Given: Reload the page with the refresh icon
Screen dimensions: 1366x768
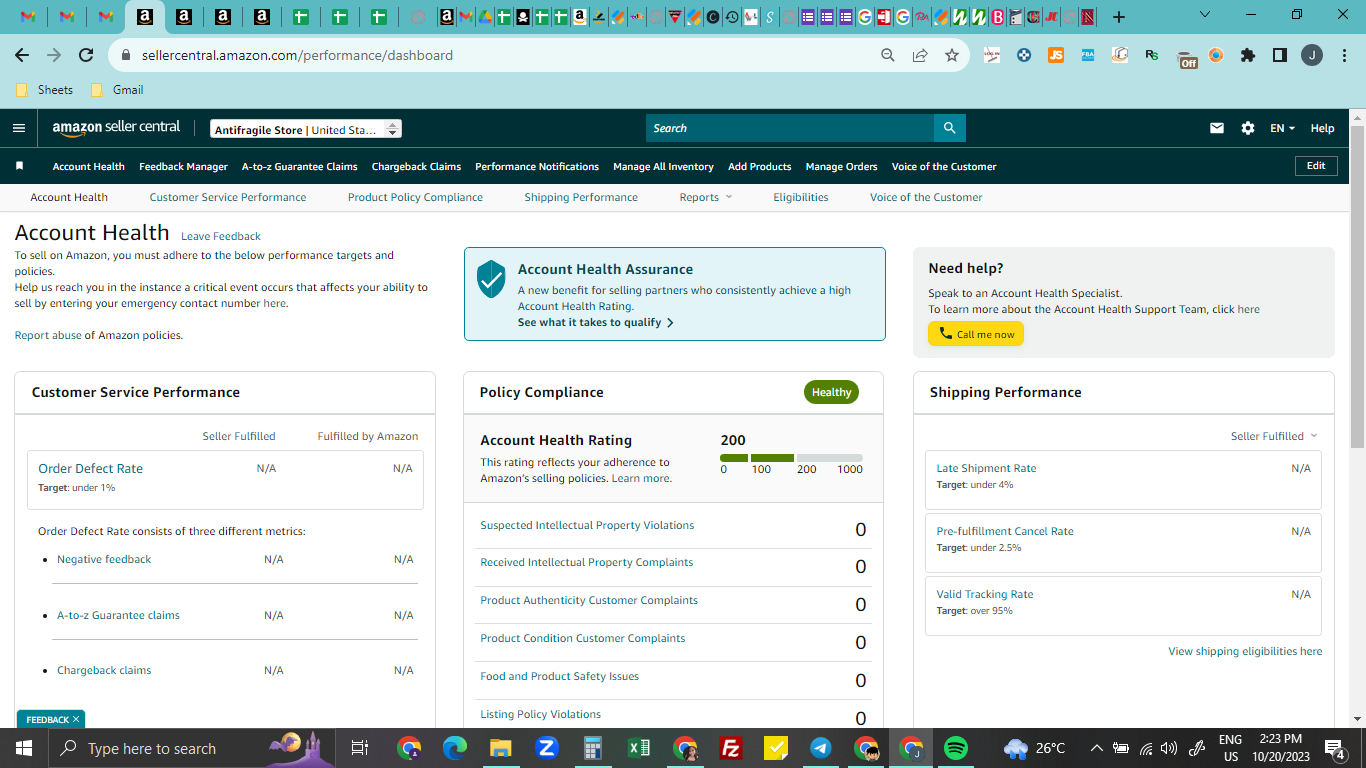Looking at the screenshot, I should click(86, 56).
